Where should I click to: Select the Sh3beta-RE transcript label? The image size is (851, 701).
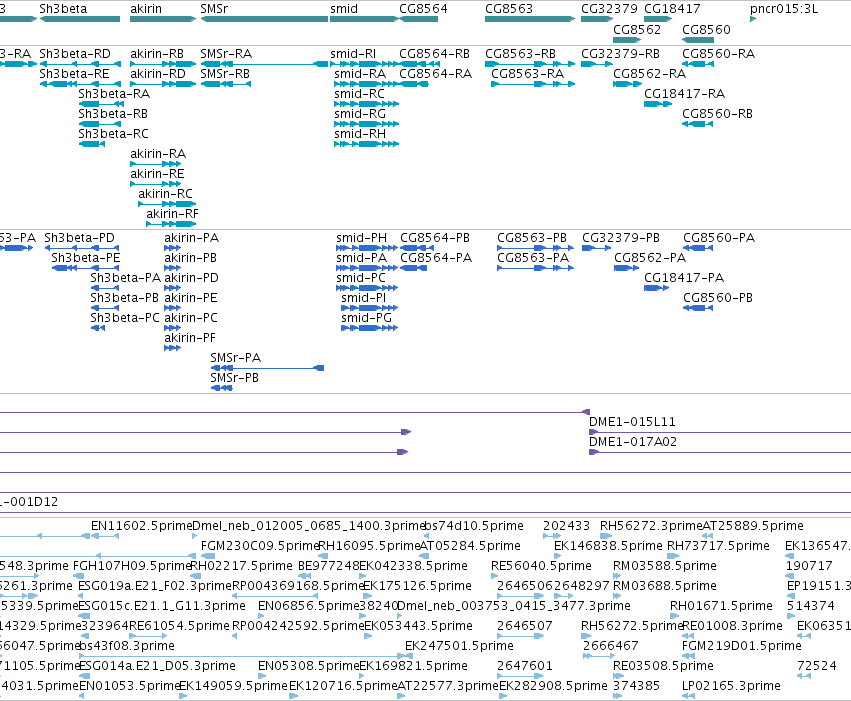click(74, 73)
